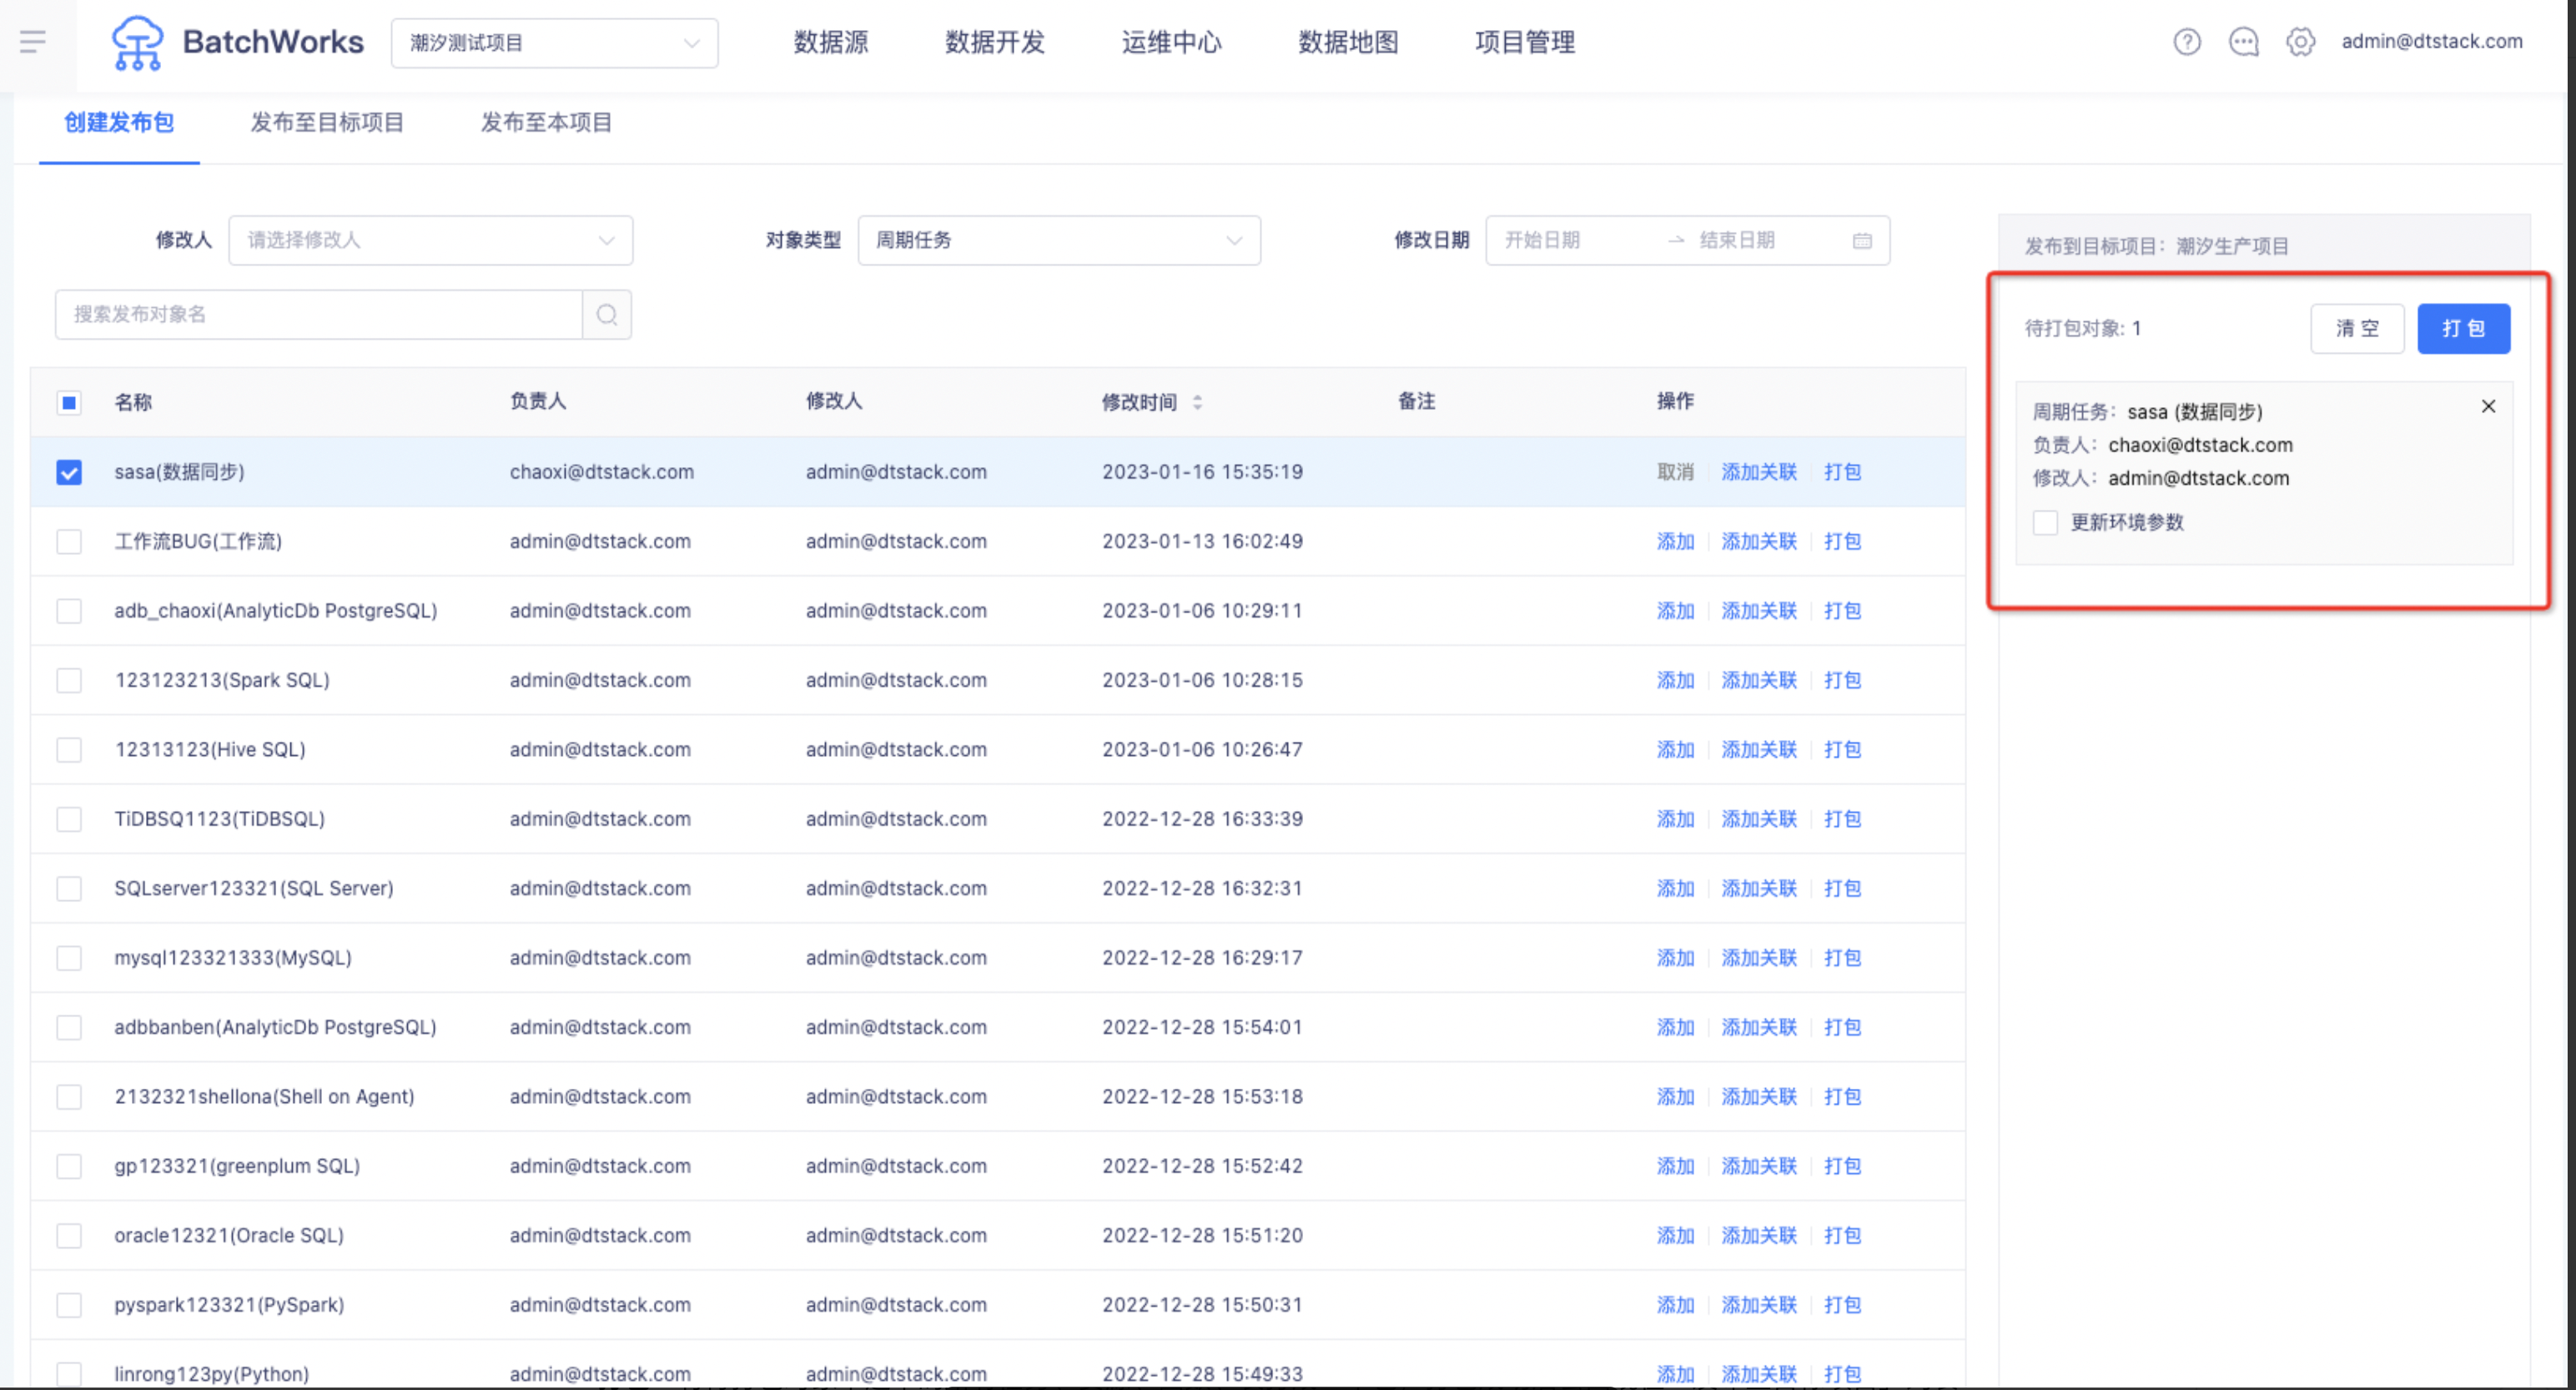Click 添加 in the gp123321 row

[1675, 1166]
